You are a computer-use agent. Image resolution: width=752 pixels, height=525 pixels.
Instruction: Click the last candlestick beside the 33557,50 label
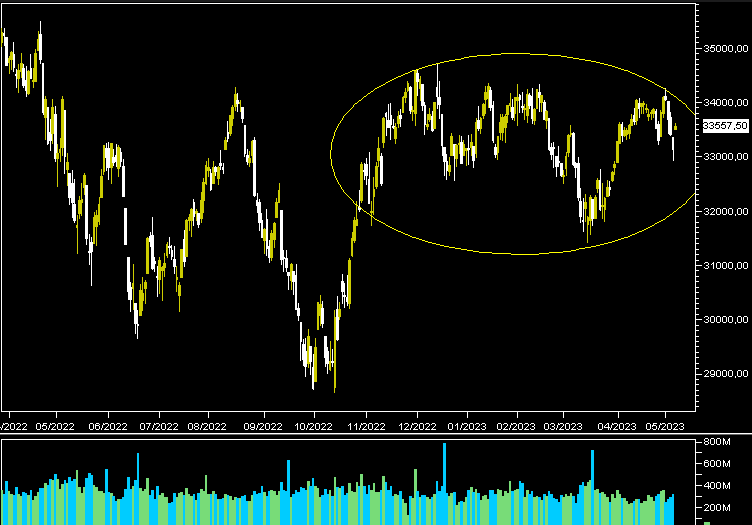[676, 127]
